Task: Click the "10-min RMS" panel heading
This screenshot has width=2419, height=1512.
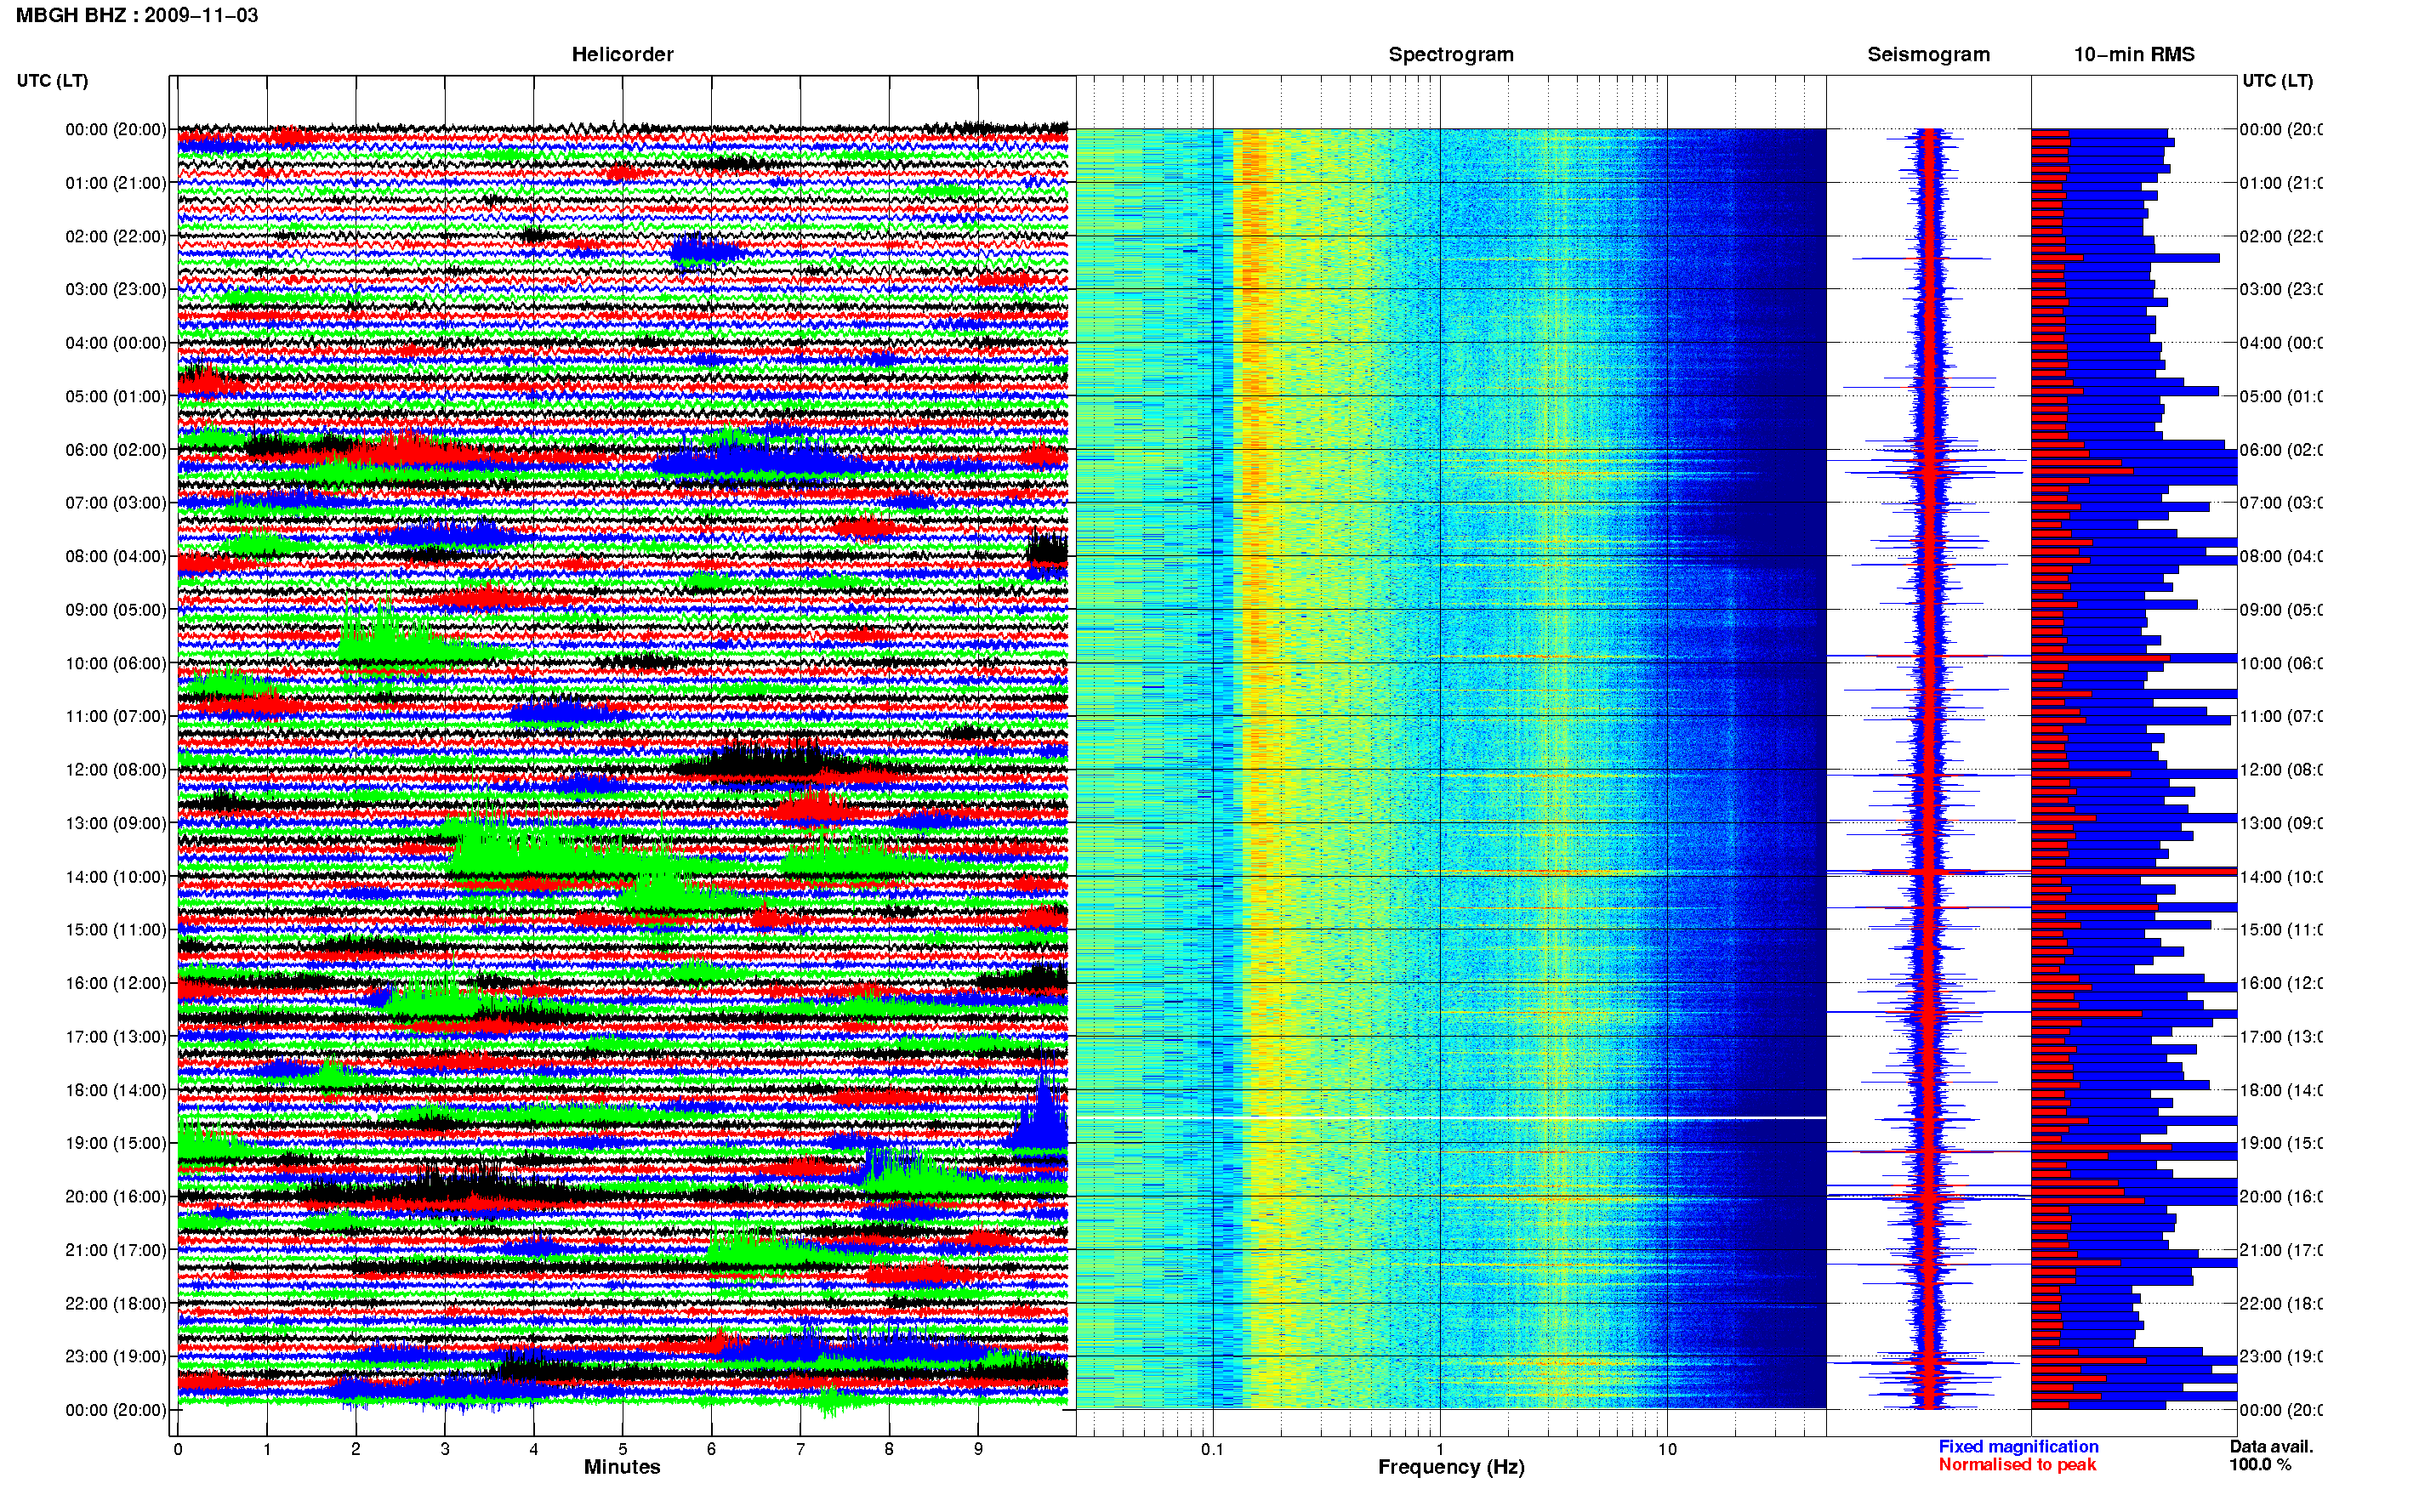Action: 2134,54
